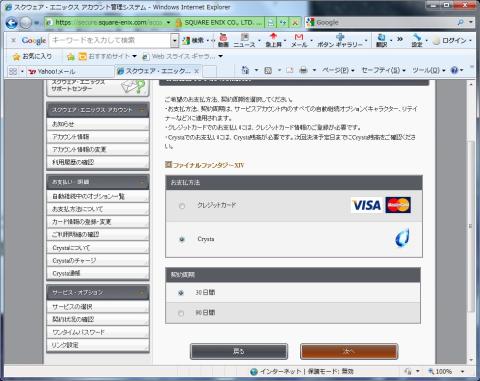Click the blue help question mark icon
The width and height of the screenshot is (480, 381).
point(454,70)
